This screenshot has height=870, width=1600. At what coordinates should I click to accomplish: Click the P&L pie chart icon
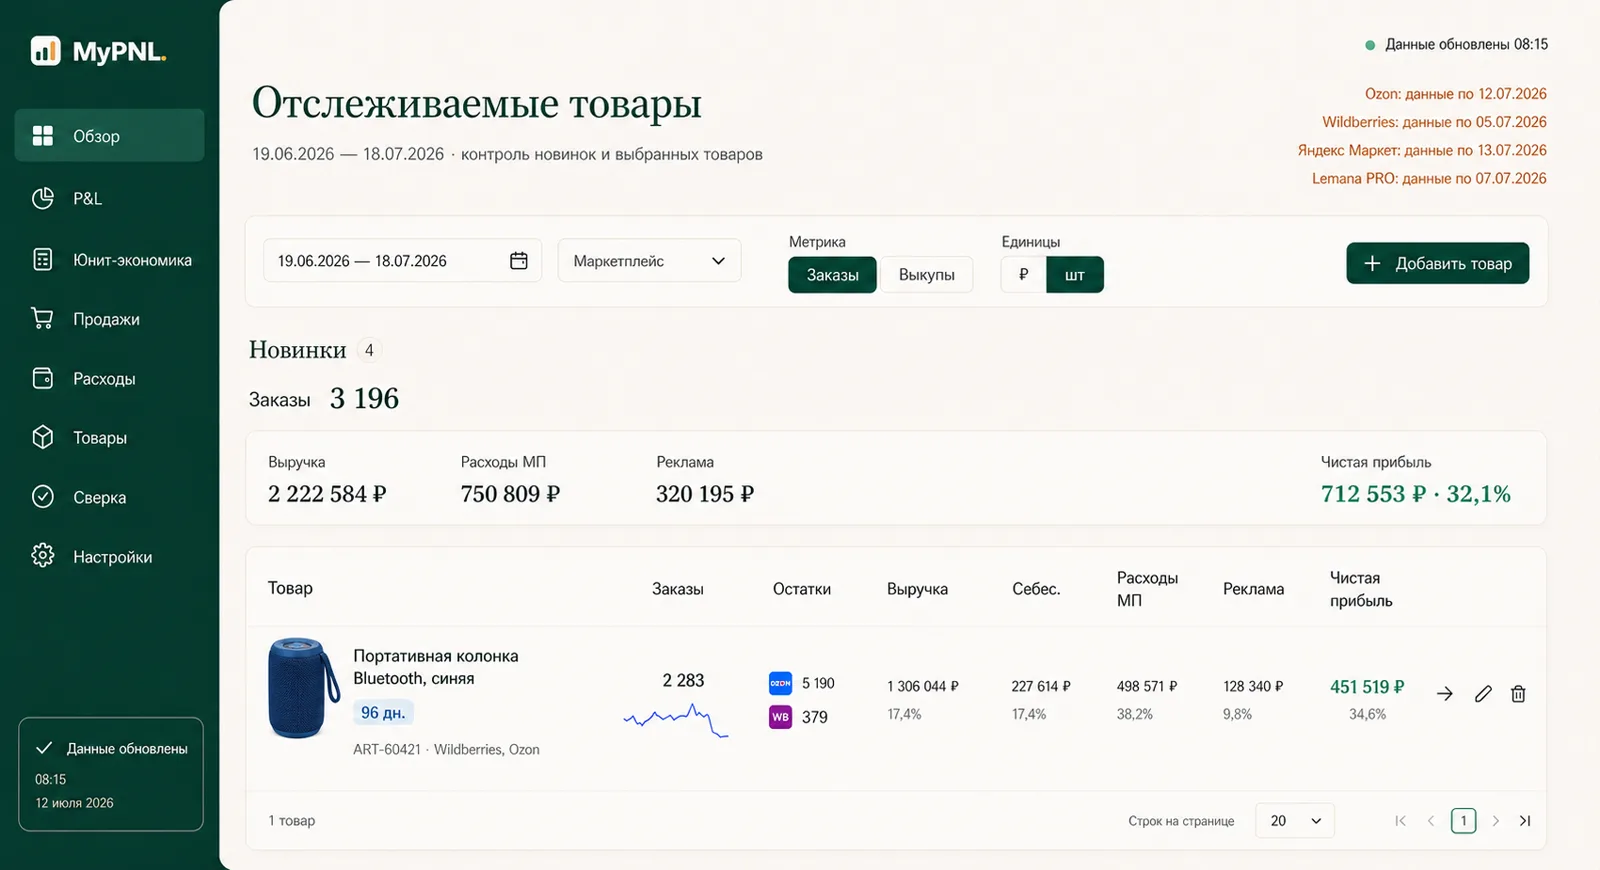pos(43,198)
